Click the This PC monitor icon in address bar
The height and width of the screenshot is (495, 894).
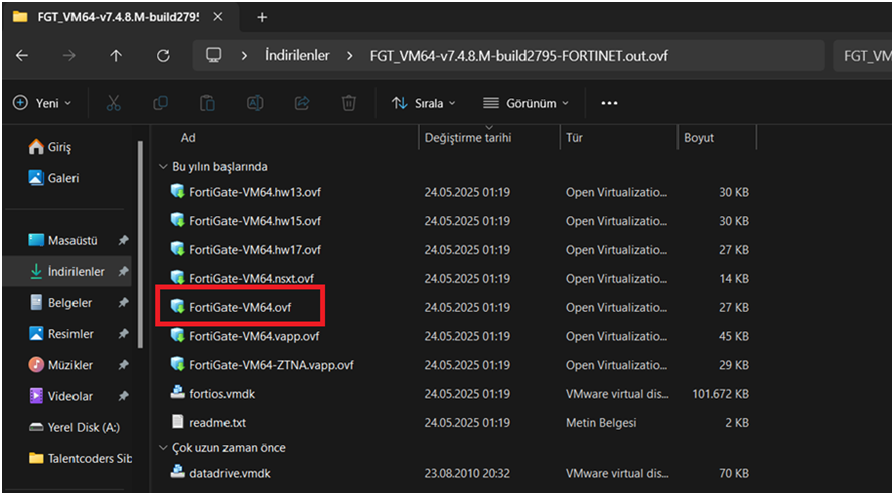(213, 55)
